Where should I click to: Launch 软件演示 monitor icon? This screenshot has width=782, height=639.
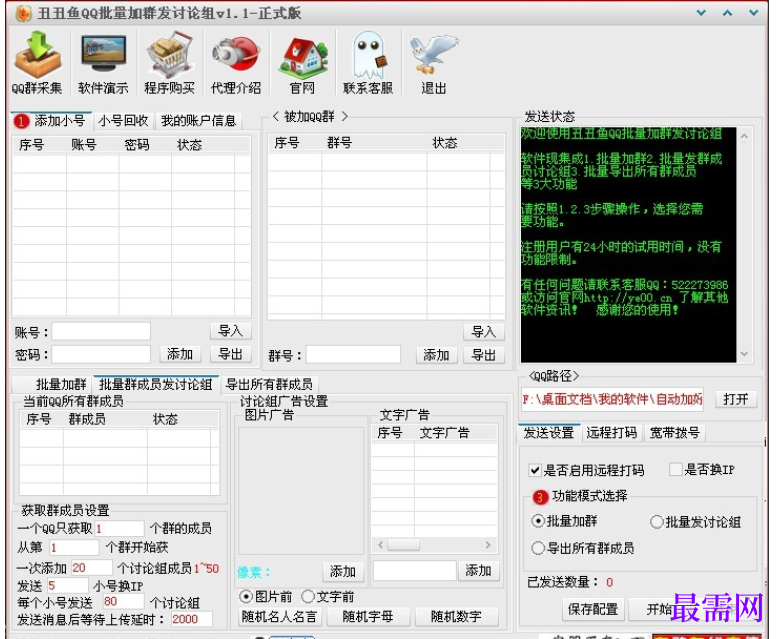[104, 62]
